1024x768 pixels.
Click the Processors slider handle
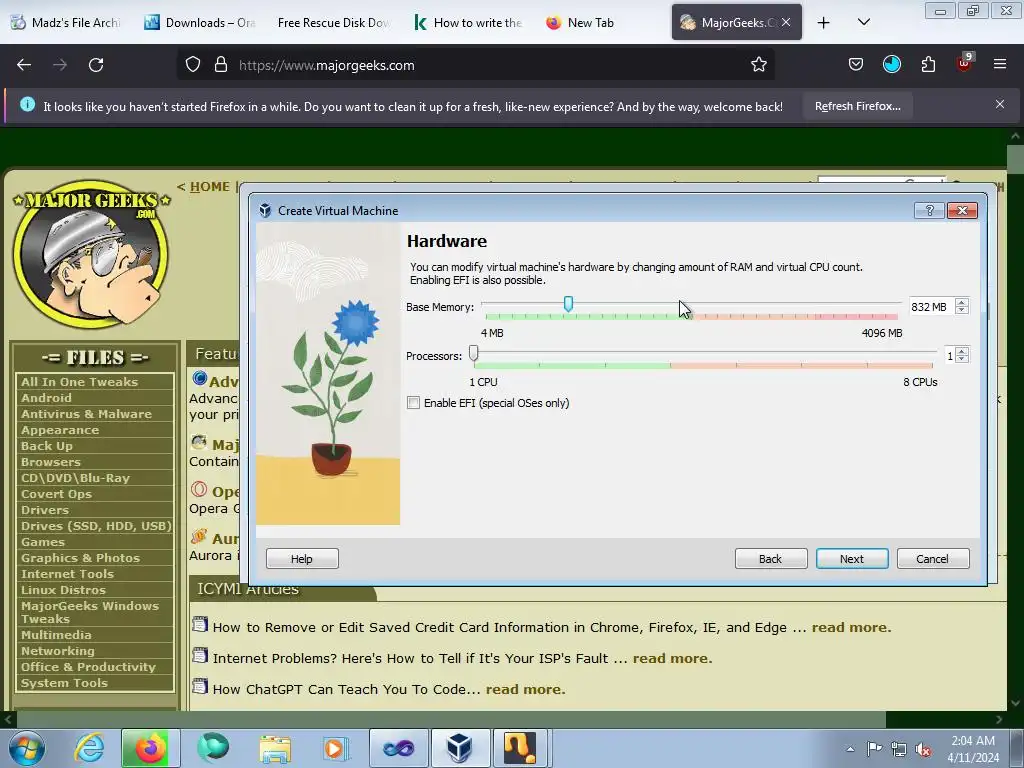(473, 353)
